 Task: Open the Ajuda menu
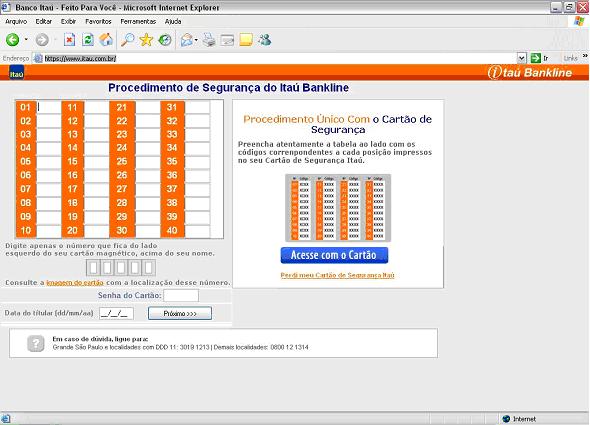point(173,21)
